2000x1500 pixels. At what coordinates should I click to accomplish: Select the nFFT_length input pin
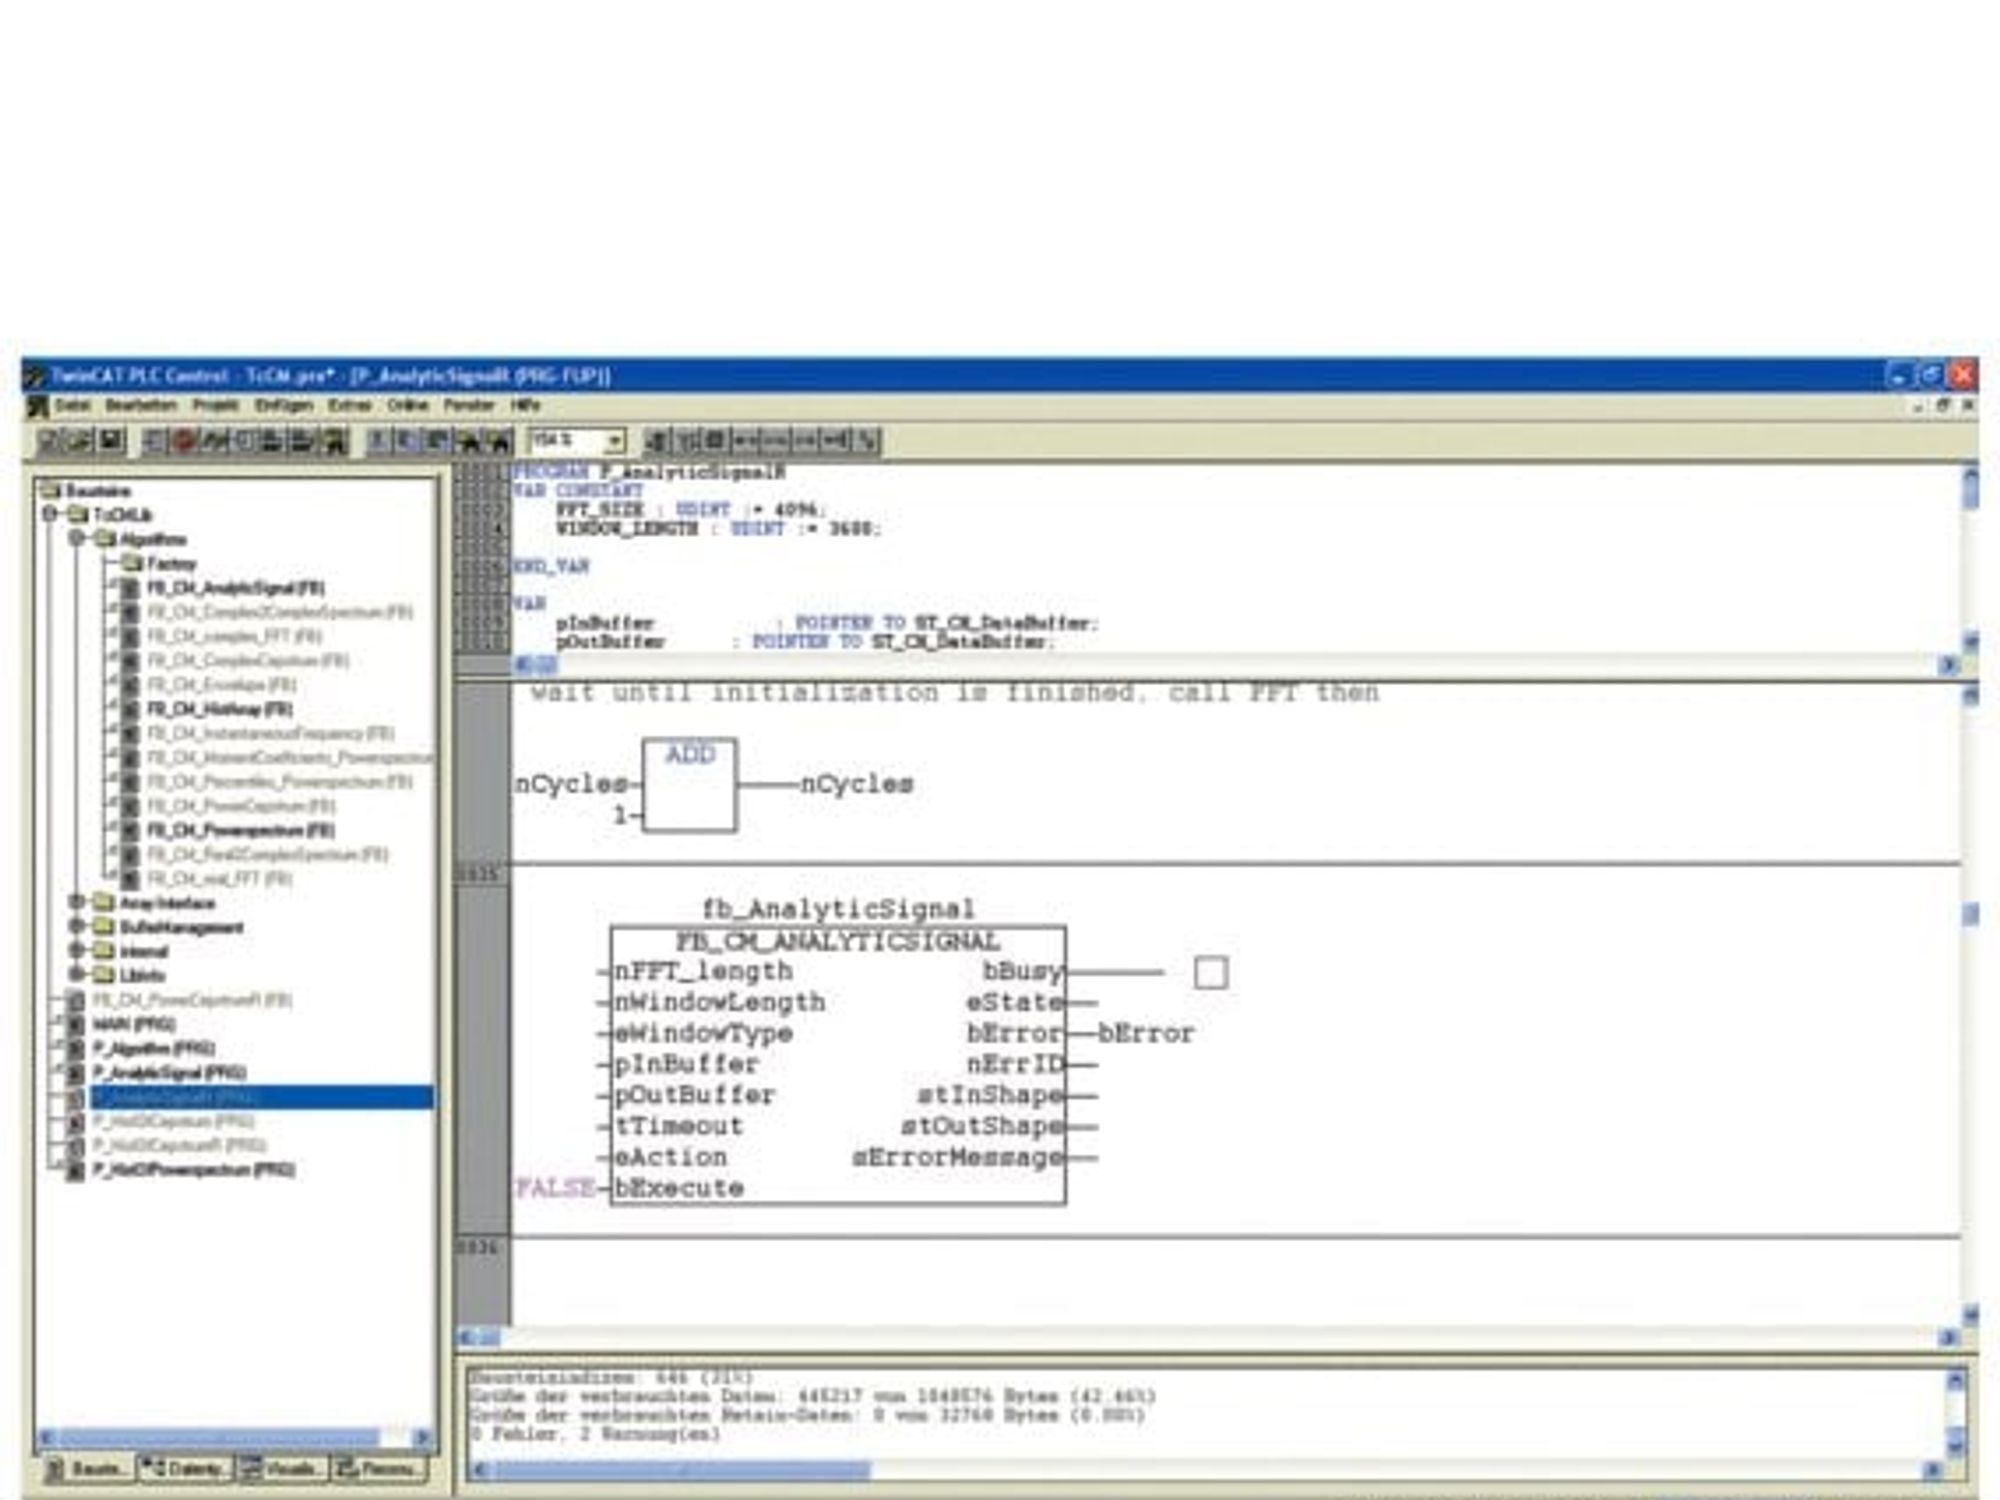[703, 971]
